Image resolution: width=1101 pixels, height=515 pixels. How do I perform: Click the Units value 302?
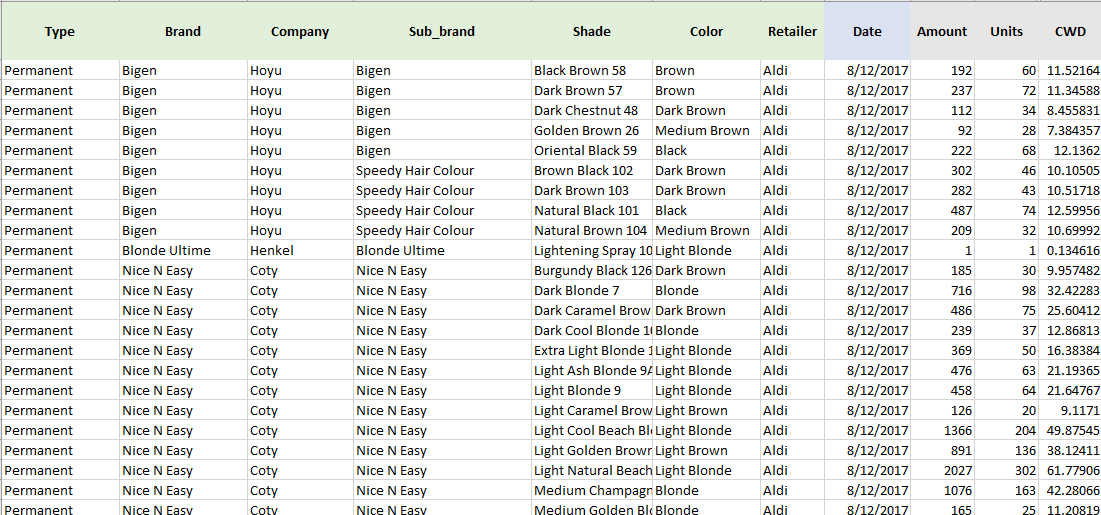(1006, 471)
